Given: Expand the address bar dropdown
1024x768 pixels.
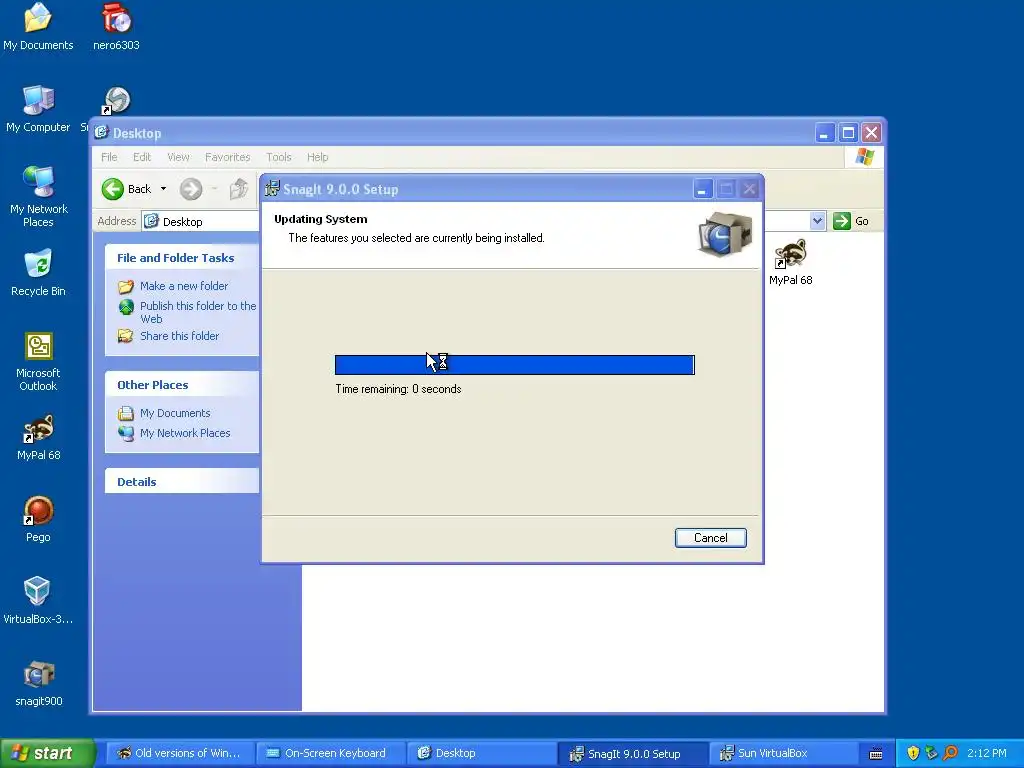Looking at the screenshot, I should (x=817, y=221).
